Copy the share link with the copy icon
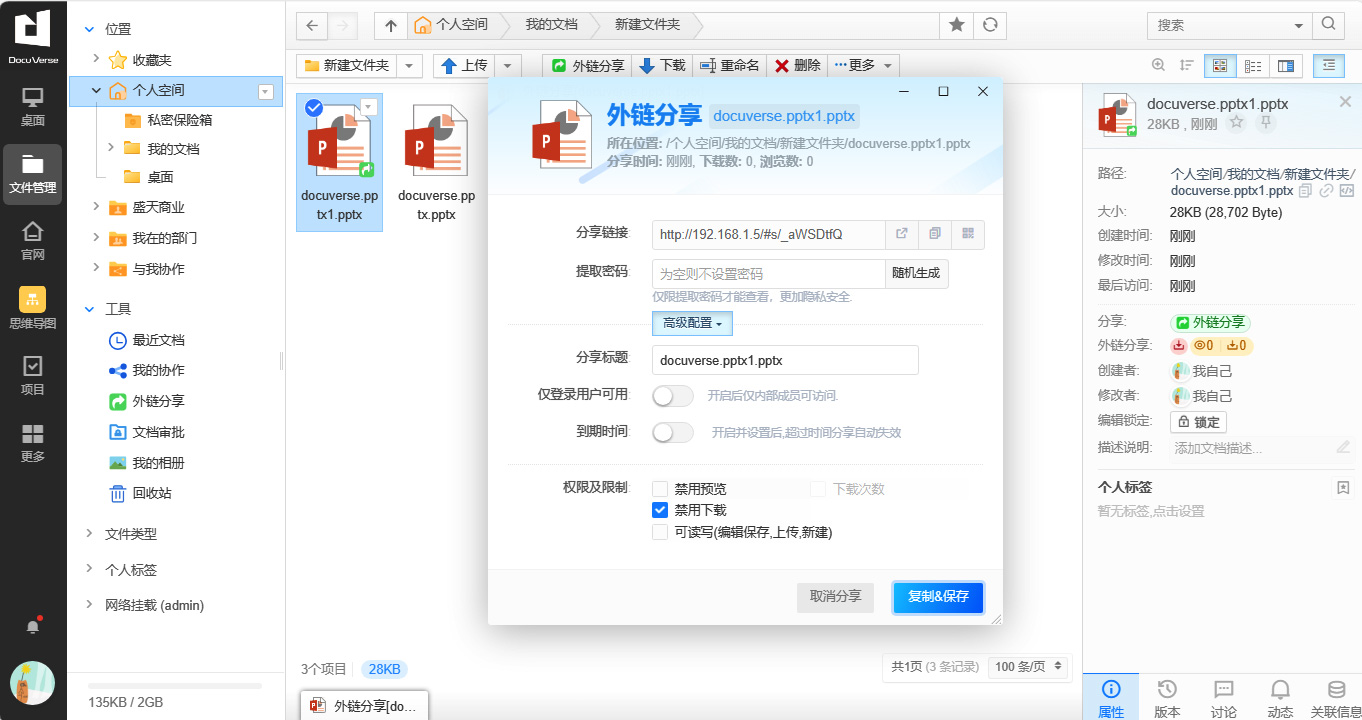The image size is (1362, 720). coord(935,234)
